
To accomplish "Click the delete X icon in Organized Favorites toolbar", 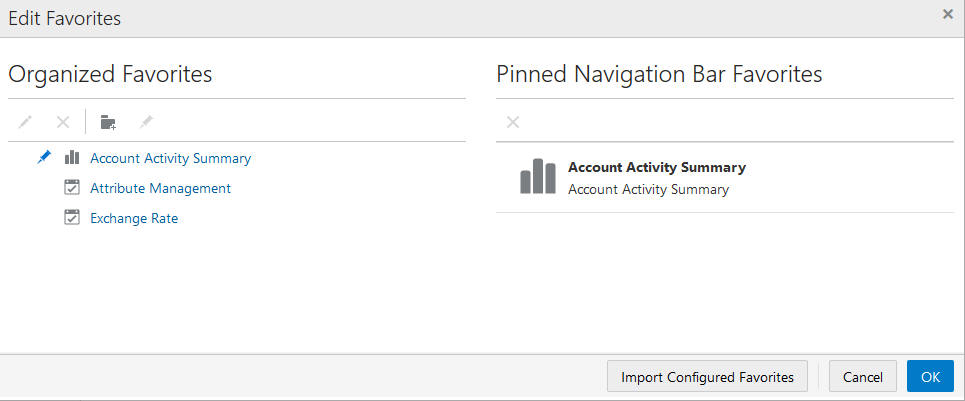I will coord(63,122).
